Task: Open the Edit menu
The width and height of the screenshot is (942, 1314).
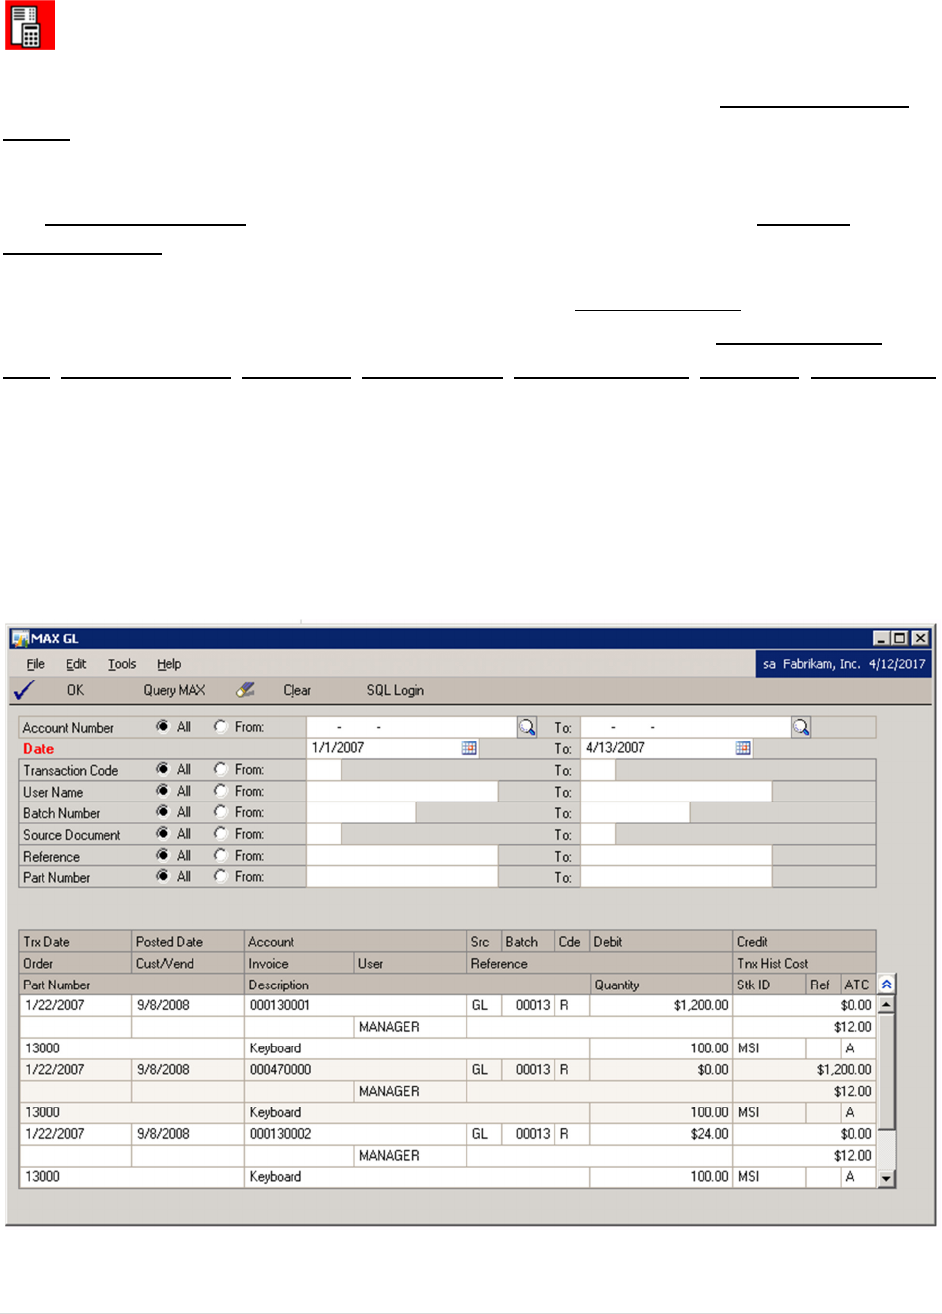Action: click(77, 664)
